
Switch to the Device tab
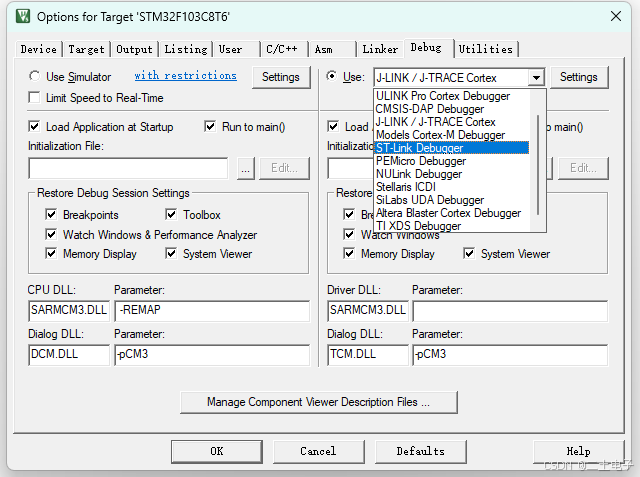[x=38, y=49]
